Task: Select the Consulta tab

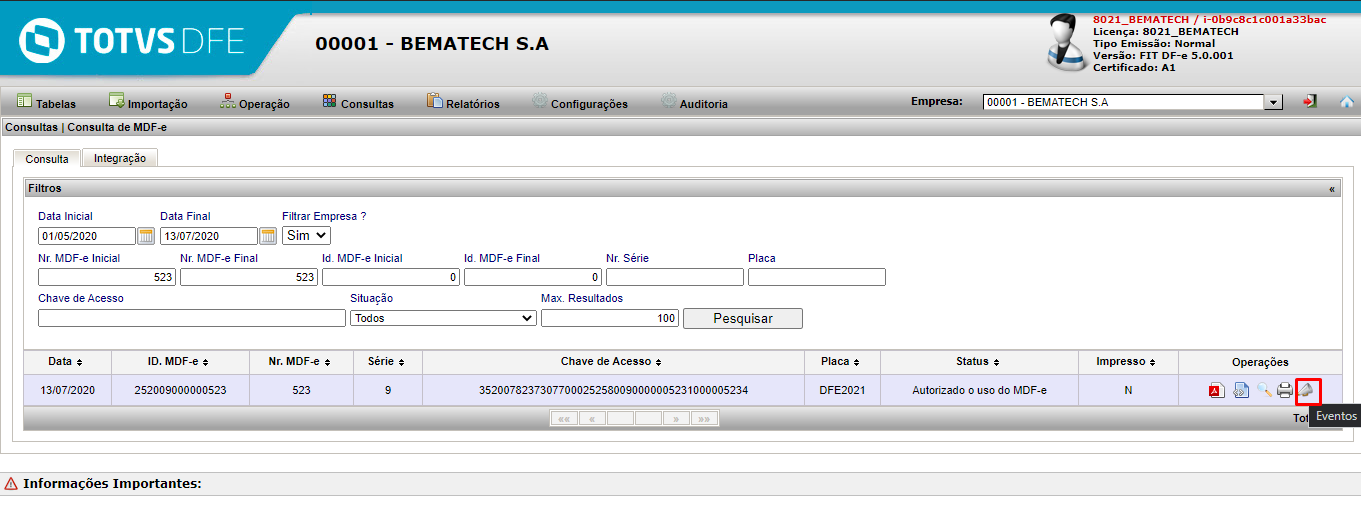Action: [x=47, y=159]
